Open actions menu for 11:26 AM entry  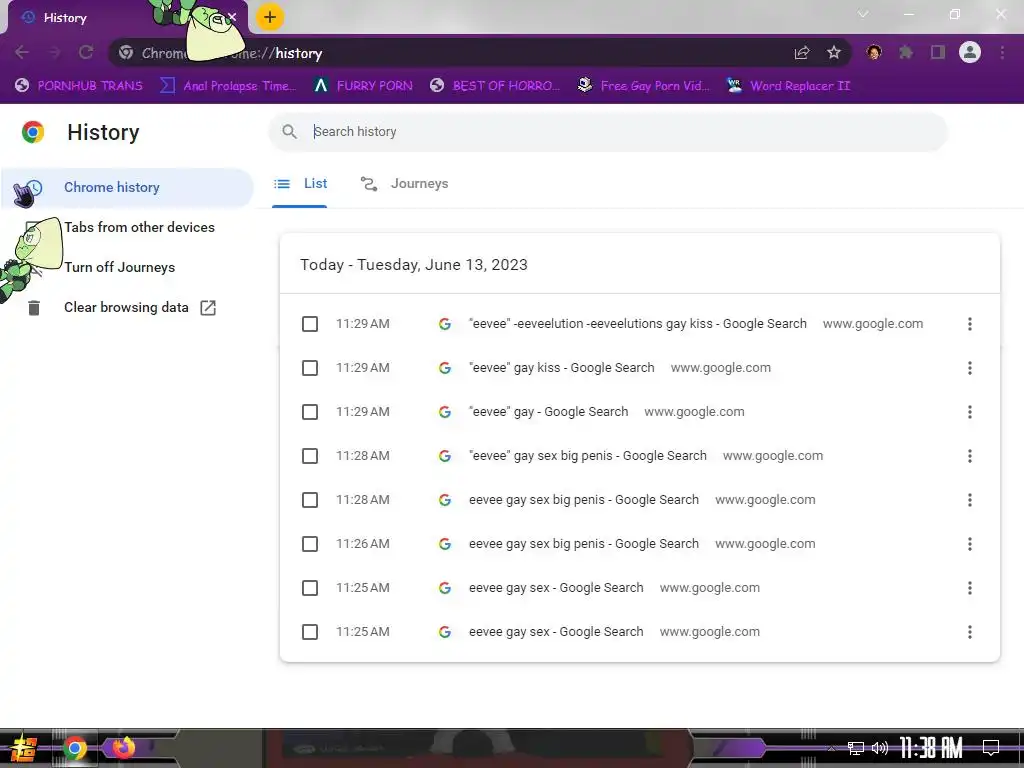coord(970,544)
